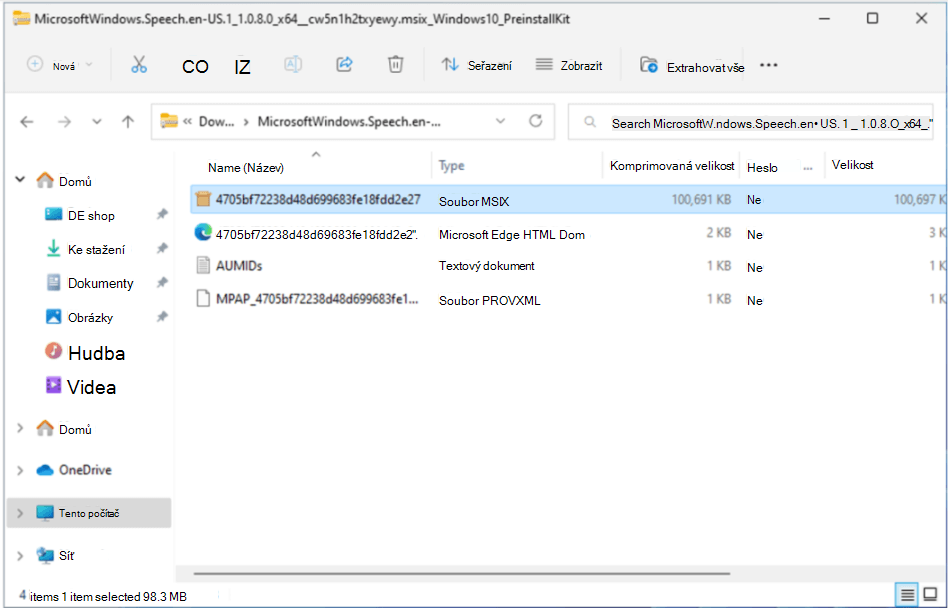Click Microsoft Edge HTML Dom type cell
Viewport: 948px width, 608px height.
point(511,234)
